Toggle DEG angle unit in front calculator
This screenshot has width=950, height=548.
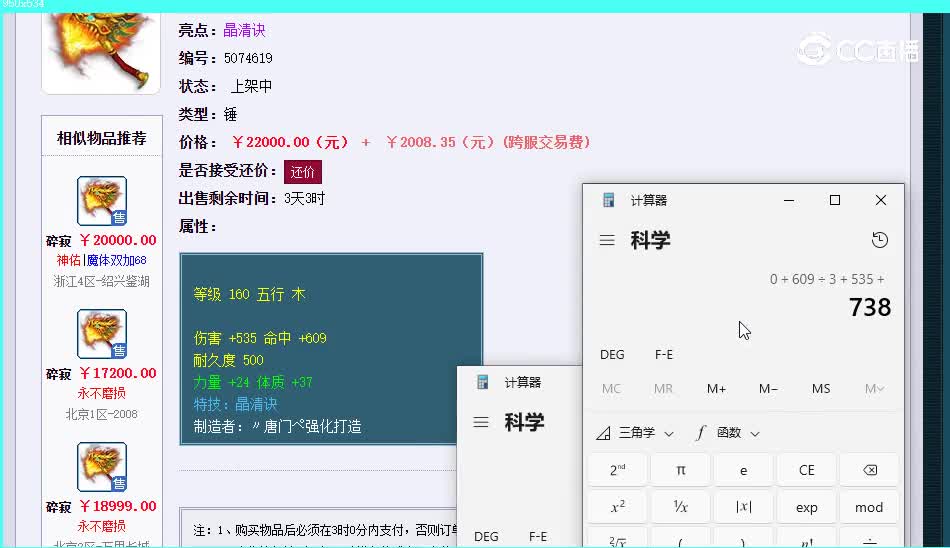[x=612, y=355]
